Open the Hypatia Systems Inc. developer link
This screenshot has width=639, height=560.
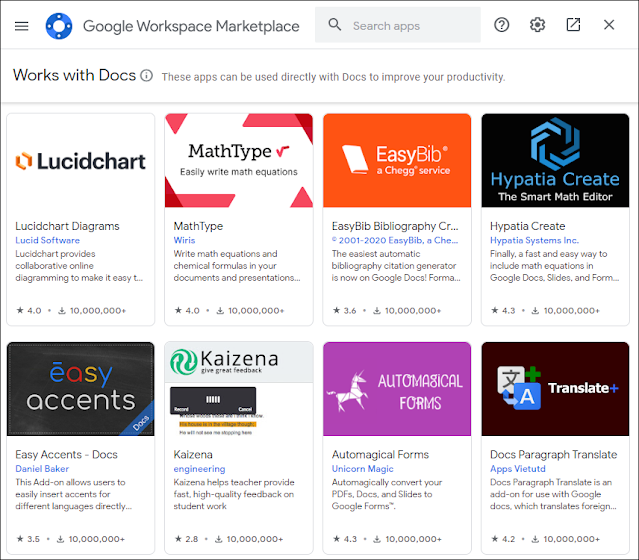[x=534, y=240]
